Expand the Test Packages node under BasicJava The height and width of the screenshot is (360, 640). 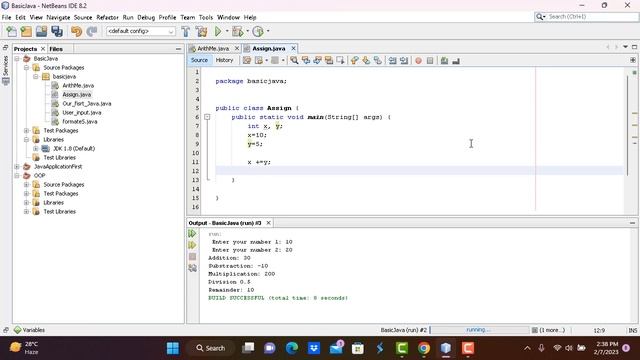click(x=27, y=131)
